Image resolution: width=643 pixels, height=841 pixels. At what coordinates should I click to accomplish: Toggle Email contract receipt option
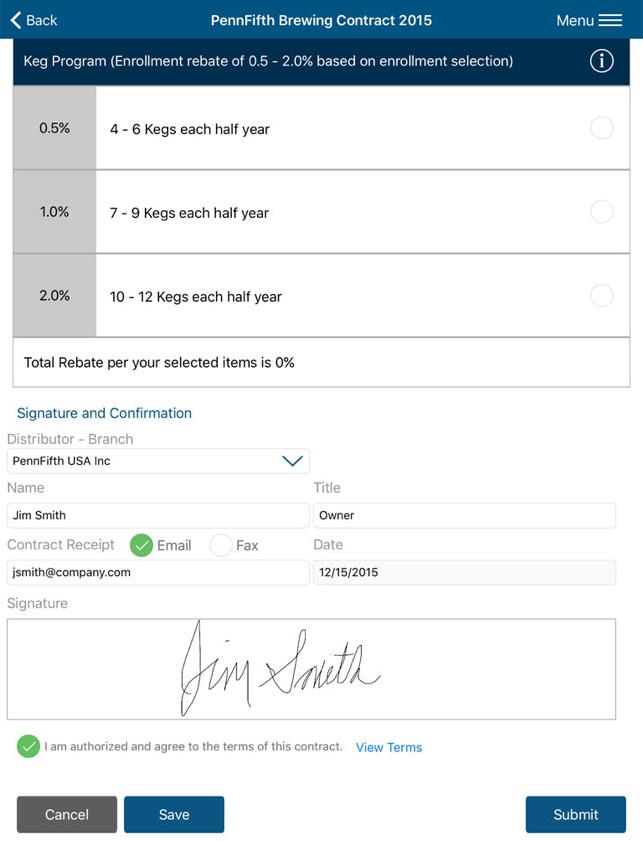(x=142, y=545)
